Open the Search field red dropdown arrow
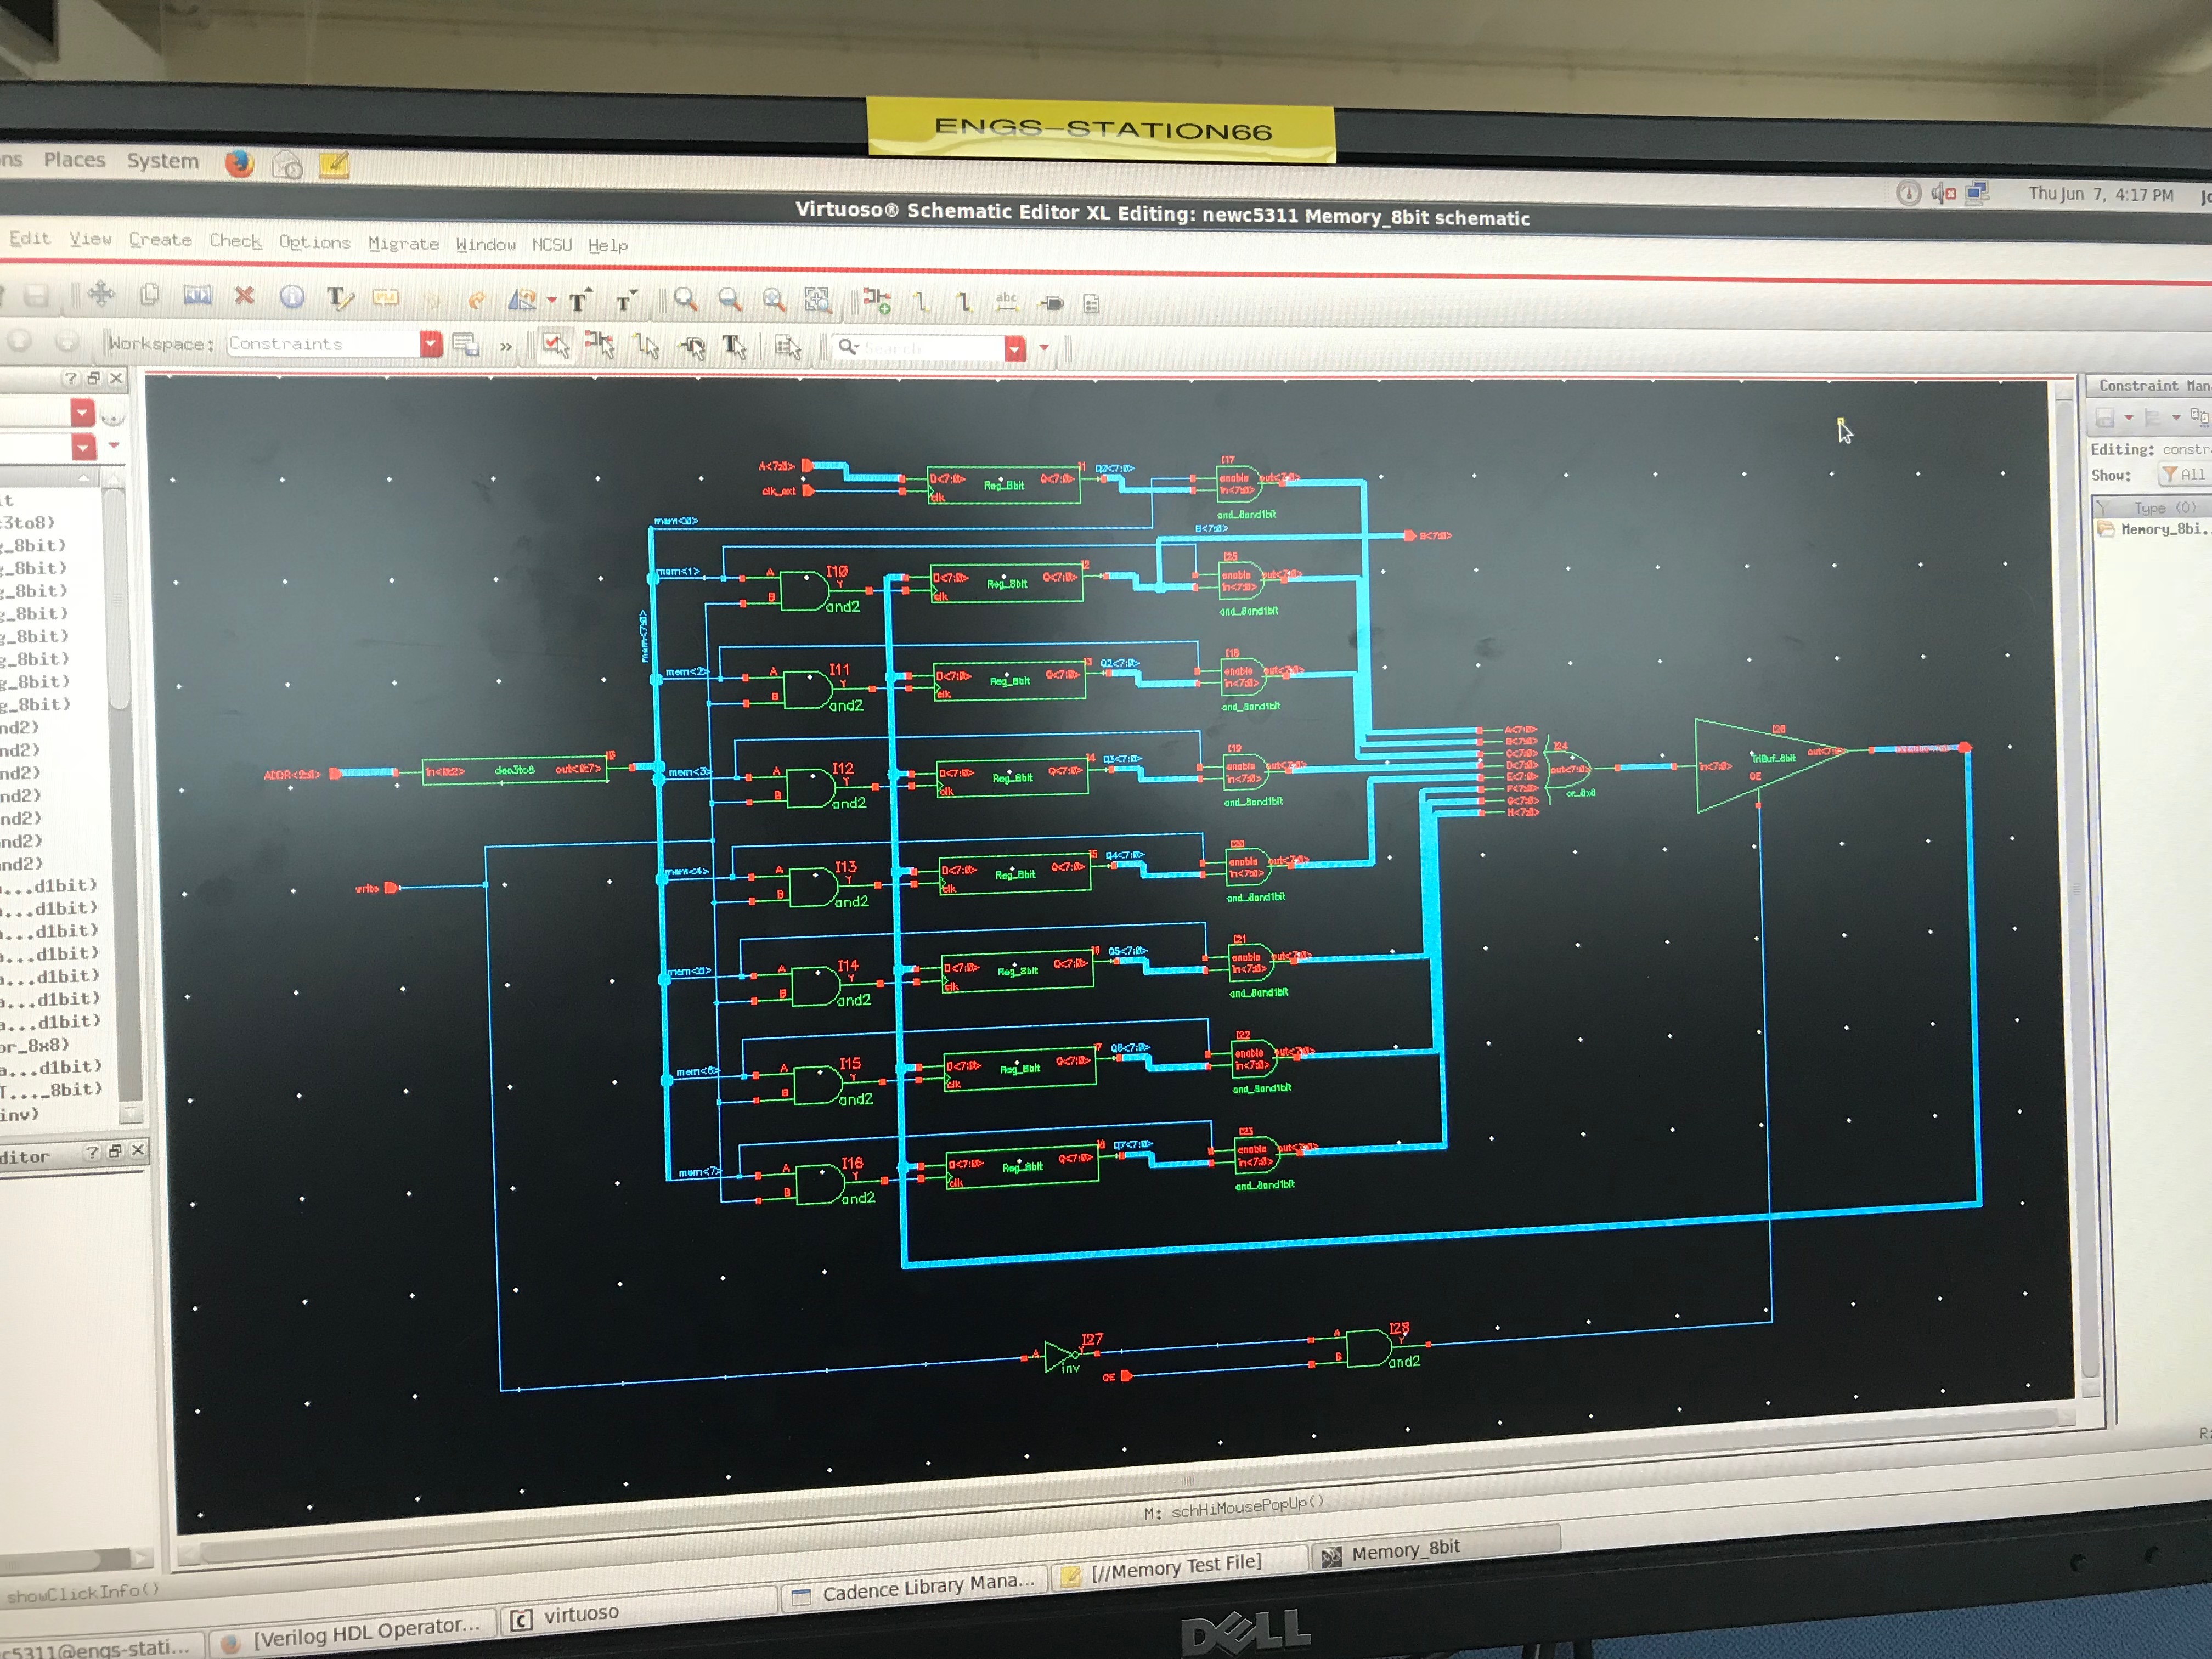2212x1659 pixels. (x=1015, y=348)
